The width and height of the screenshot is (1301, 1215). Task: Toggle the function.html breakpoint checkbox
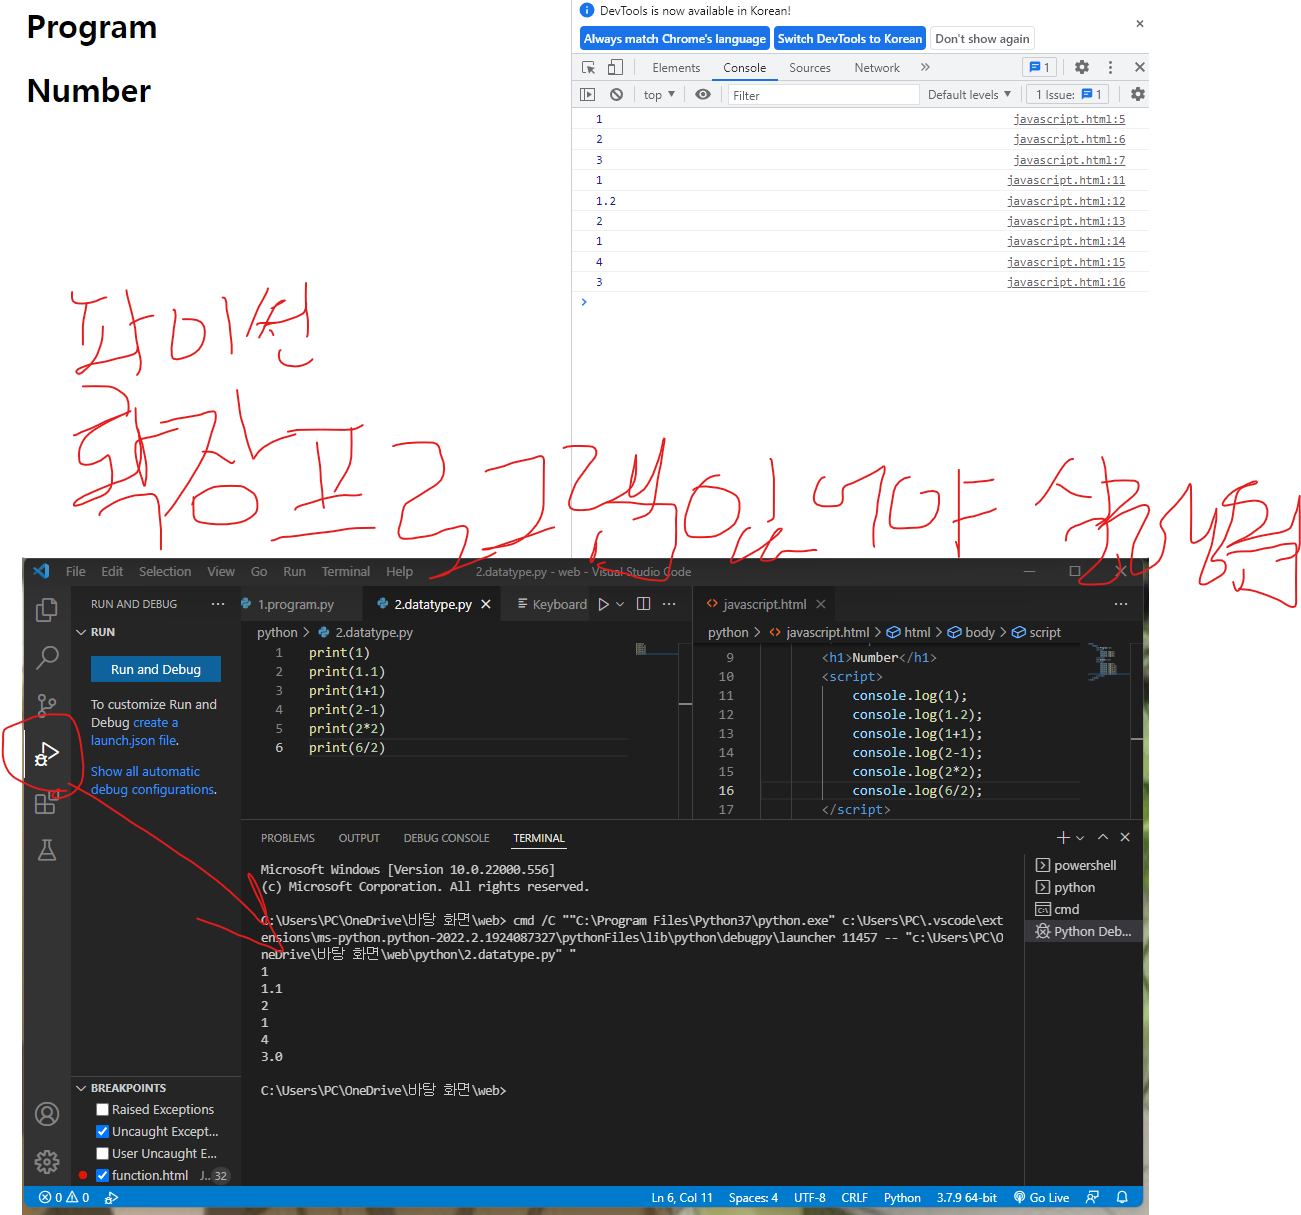[102, 1175]
